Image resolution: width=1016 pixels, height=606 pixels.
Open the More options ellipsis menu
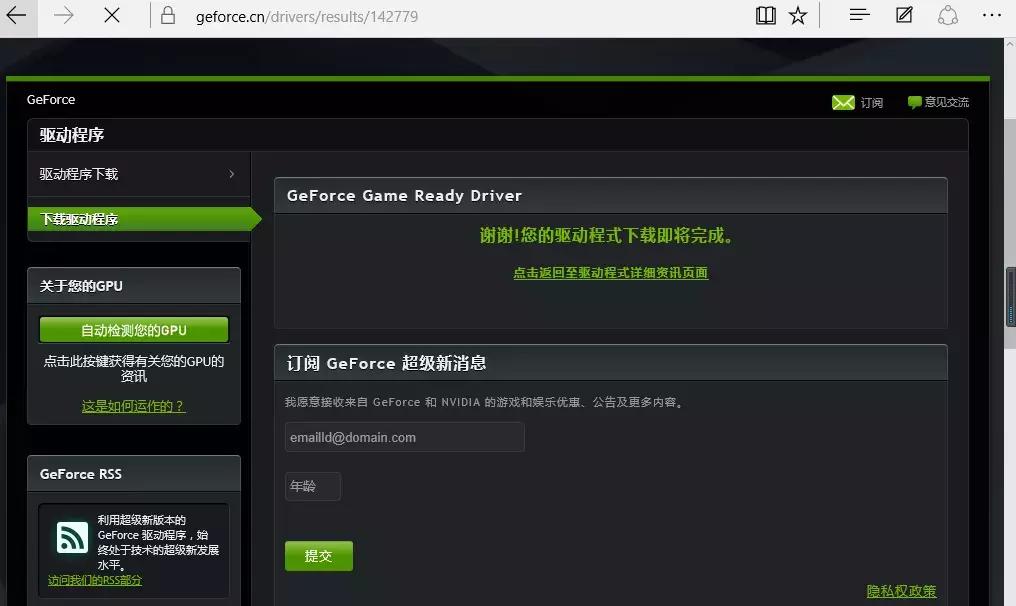pyautogui.click(x=993, y=15)
